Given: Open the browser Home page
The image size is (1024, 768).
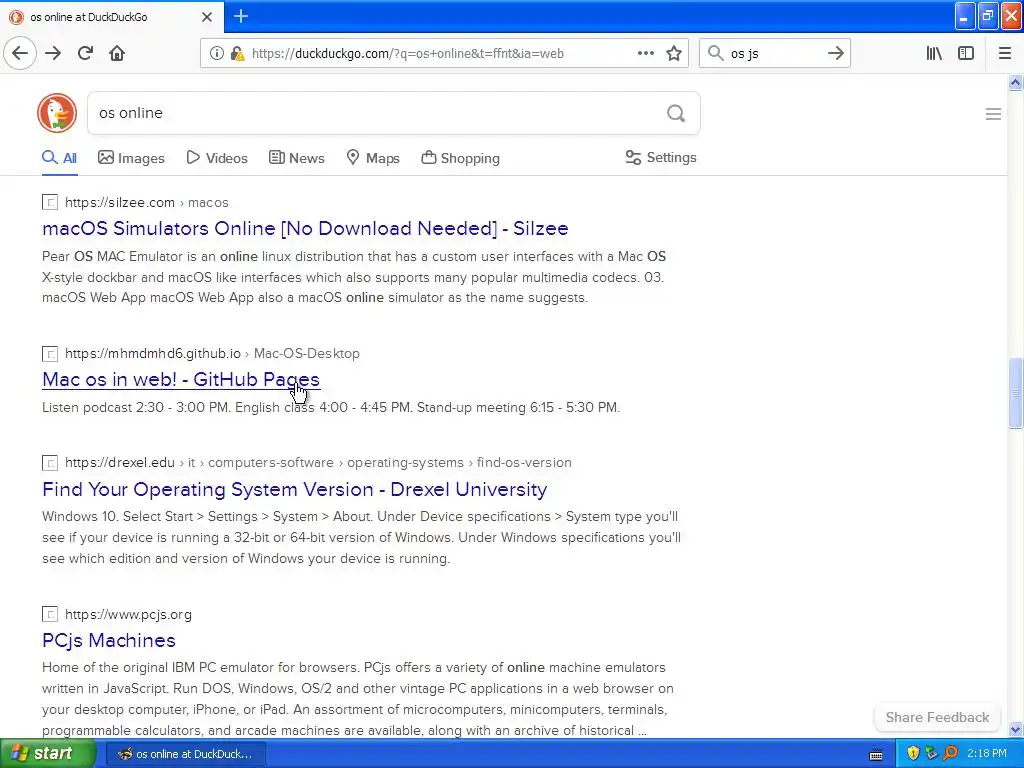Looking at the screenshot, I should pos(117,53).
